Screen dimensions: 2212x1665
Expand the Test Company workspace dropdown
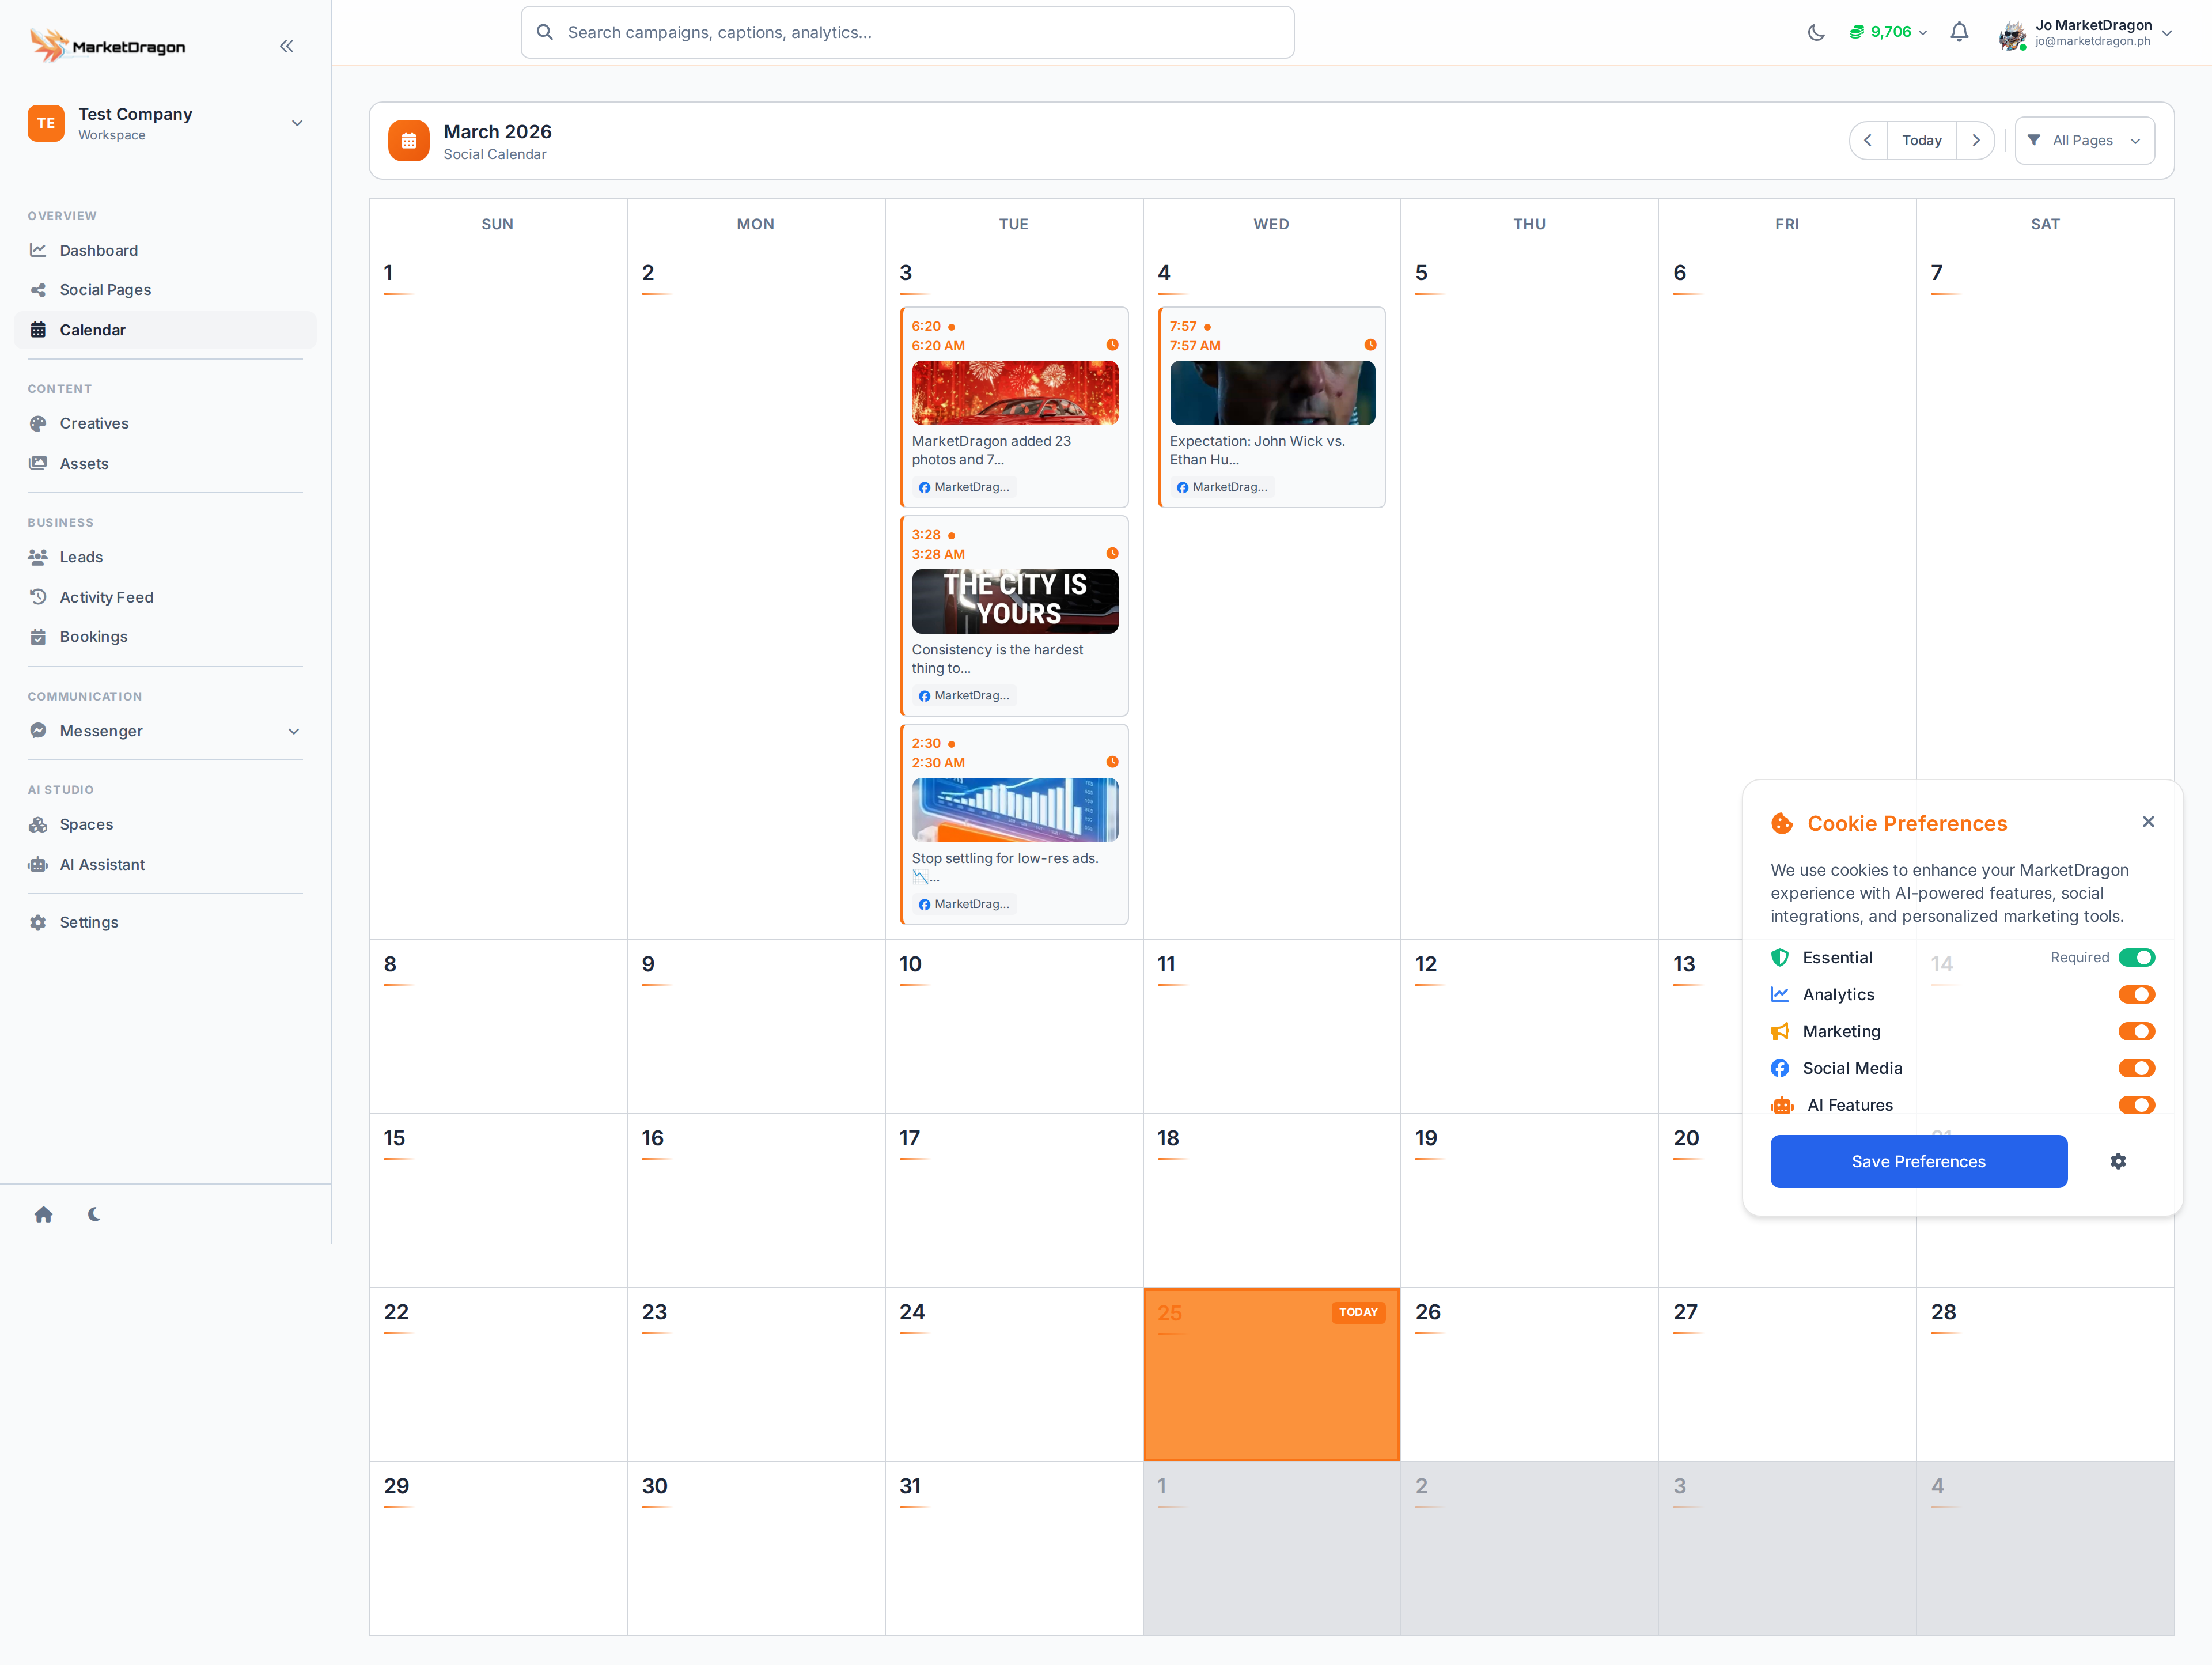click(297, 123)
